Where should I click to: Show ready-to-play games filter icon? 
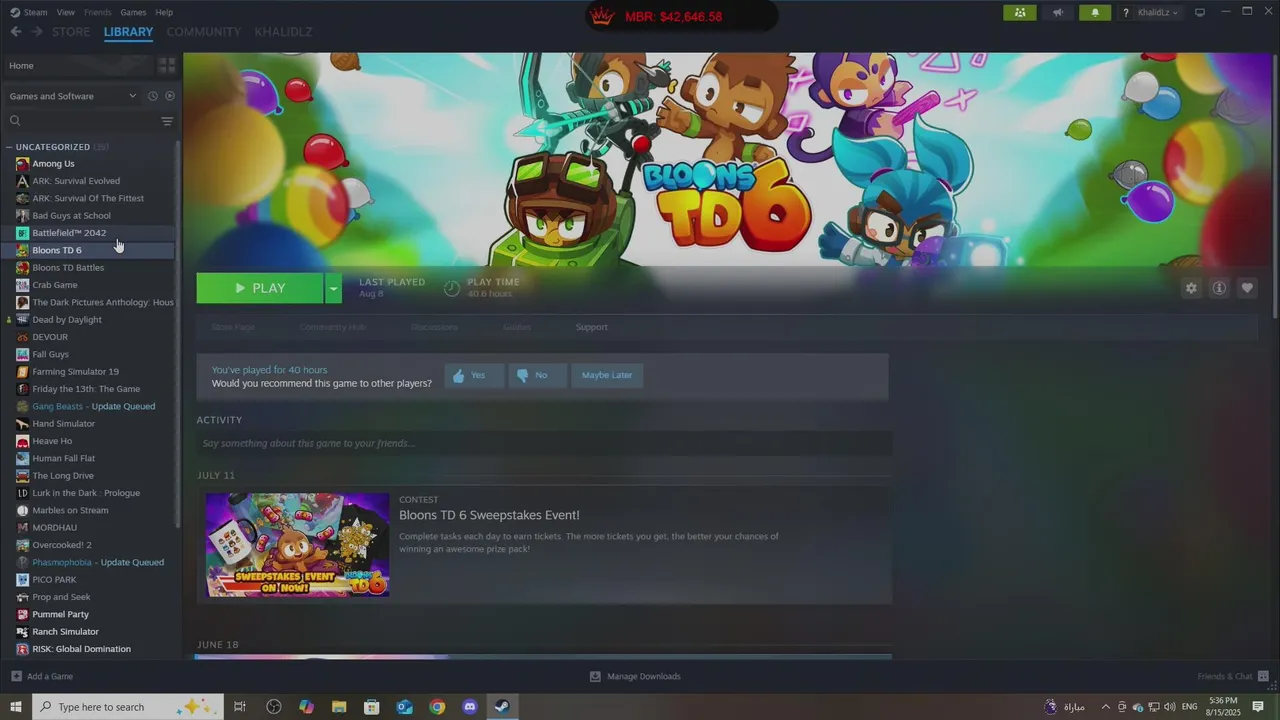tap(169, 96)
